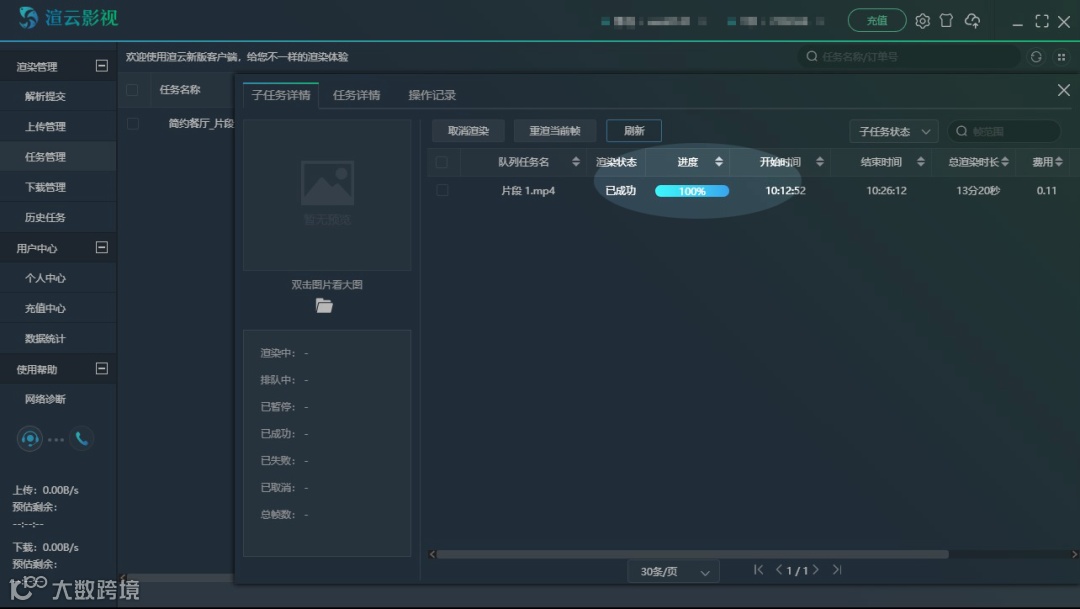Check the select-all checkbox in subtask table
This screenshot has height=609, width=1080.
pos(442,162)
